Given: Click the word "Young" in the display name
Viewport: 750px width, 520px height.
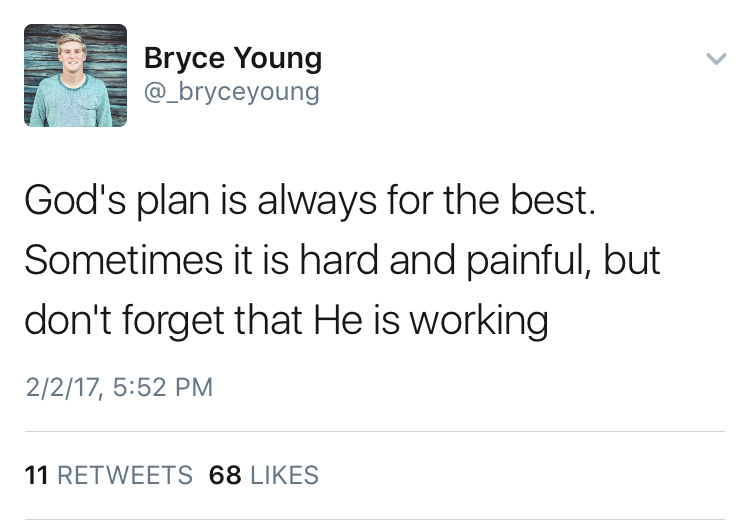Looking at the screenshot, I should [x=278, y=59].
